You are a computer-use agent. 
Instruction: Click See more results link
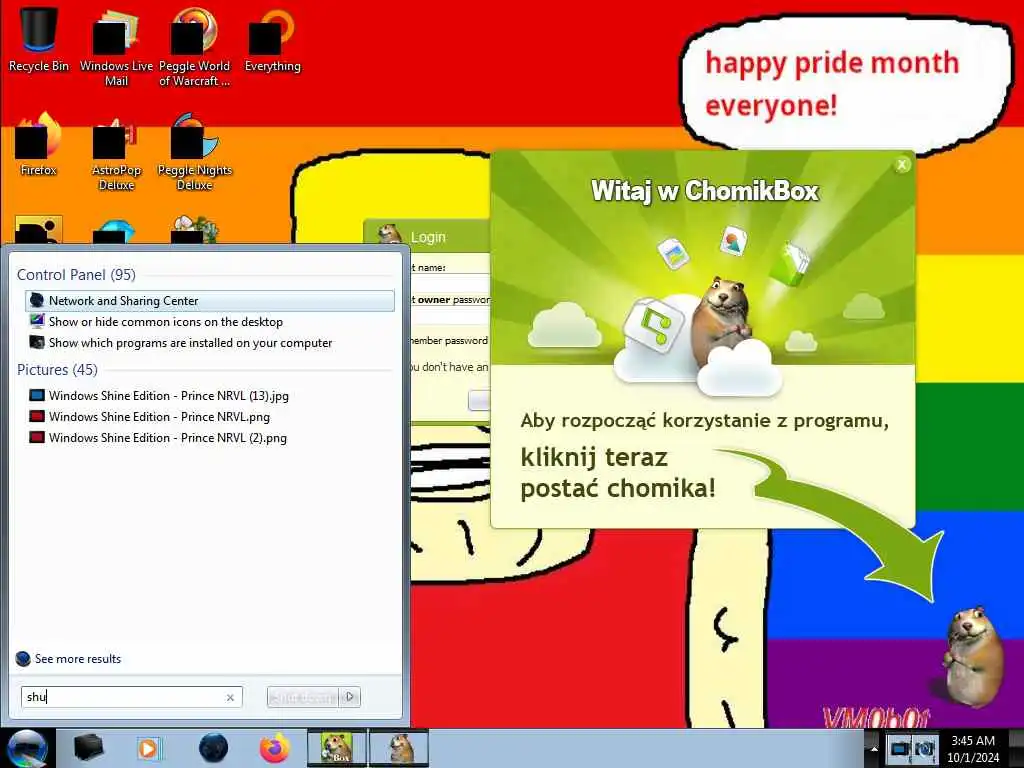pos(78,658)
